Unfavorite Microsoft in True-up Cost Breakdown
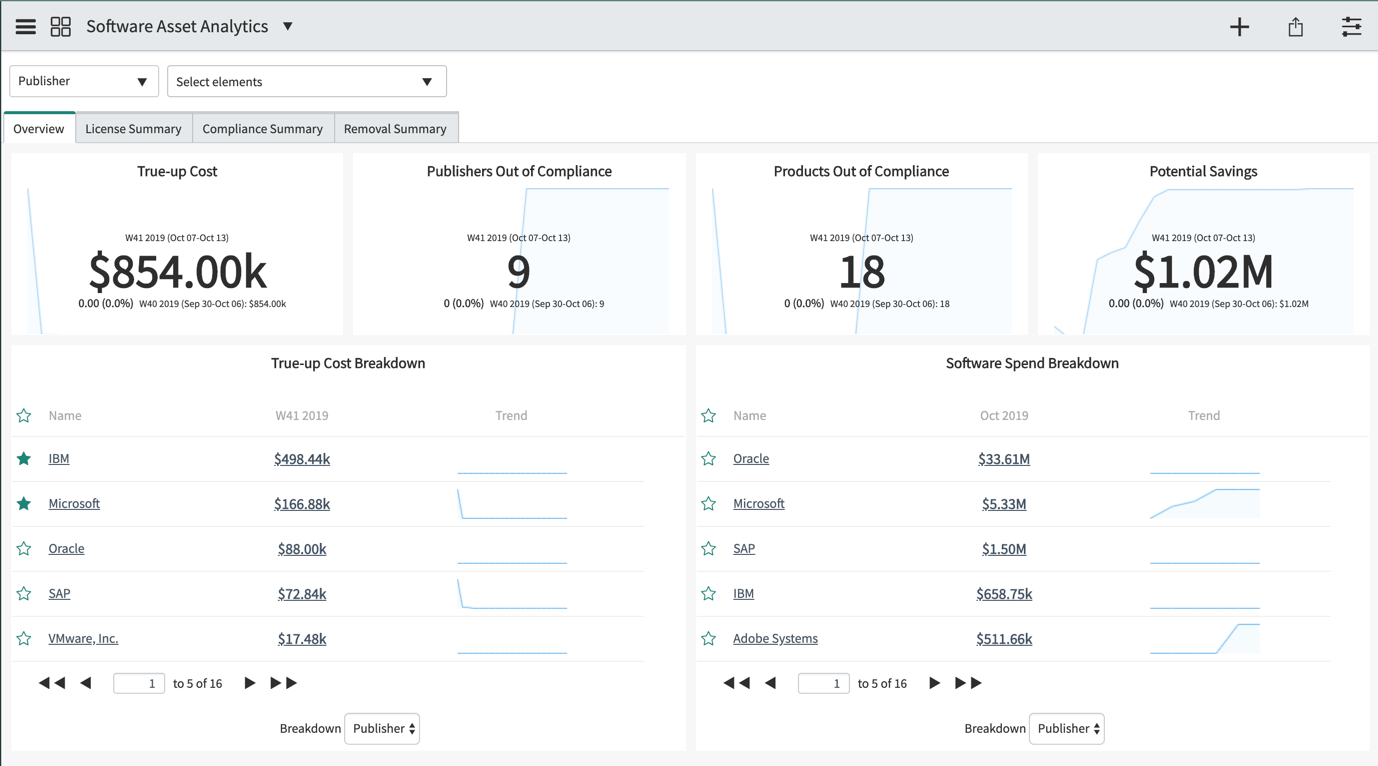 pyautogui.click(x=24, y=504)
